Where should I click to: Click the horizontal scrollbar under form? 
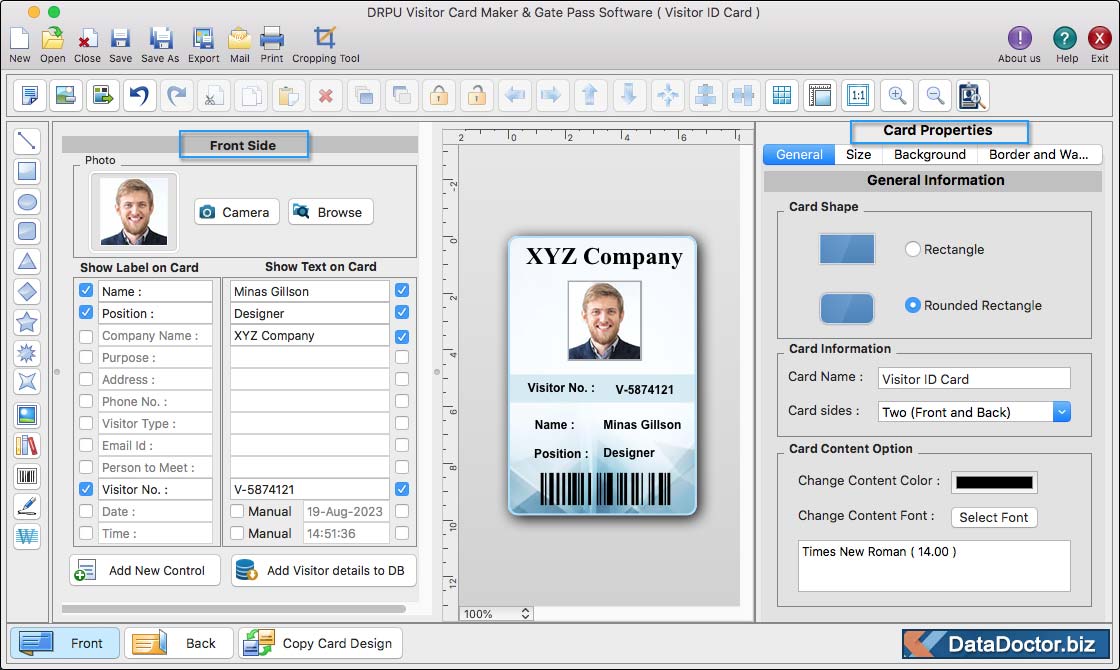pos(234,609)
